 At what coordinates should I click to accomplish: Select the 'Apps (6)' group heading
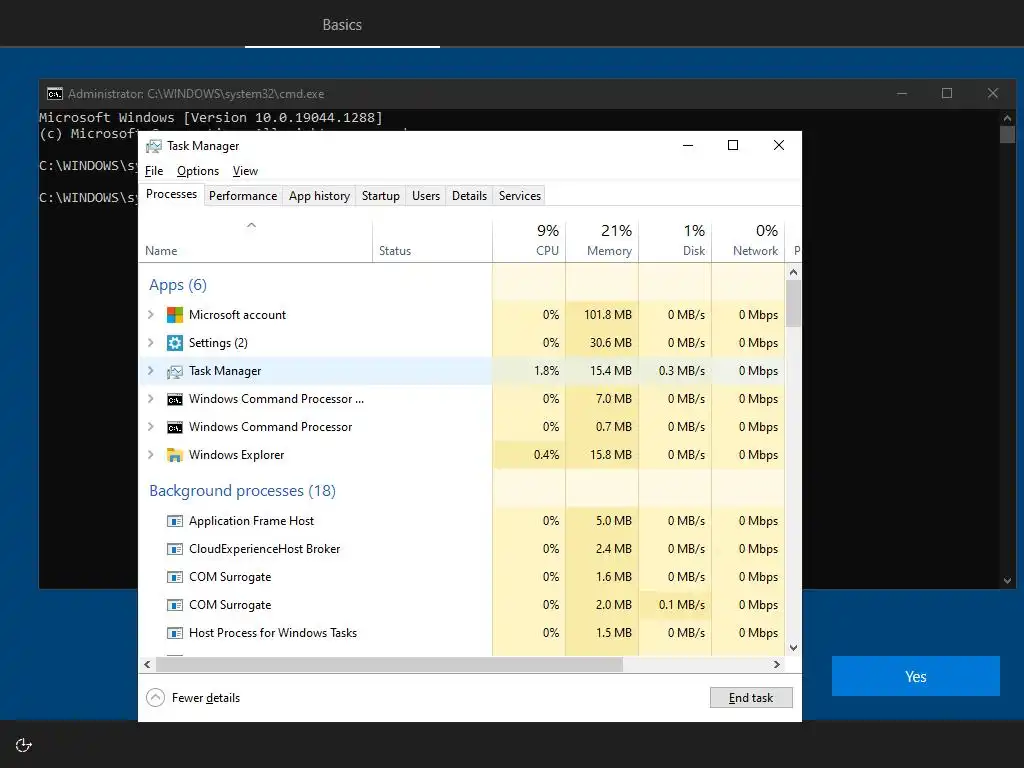(x=178, y=285)
